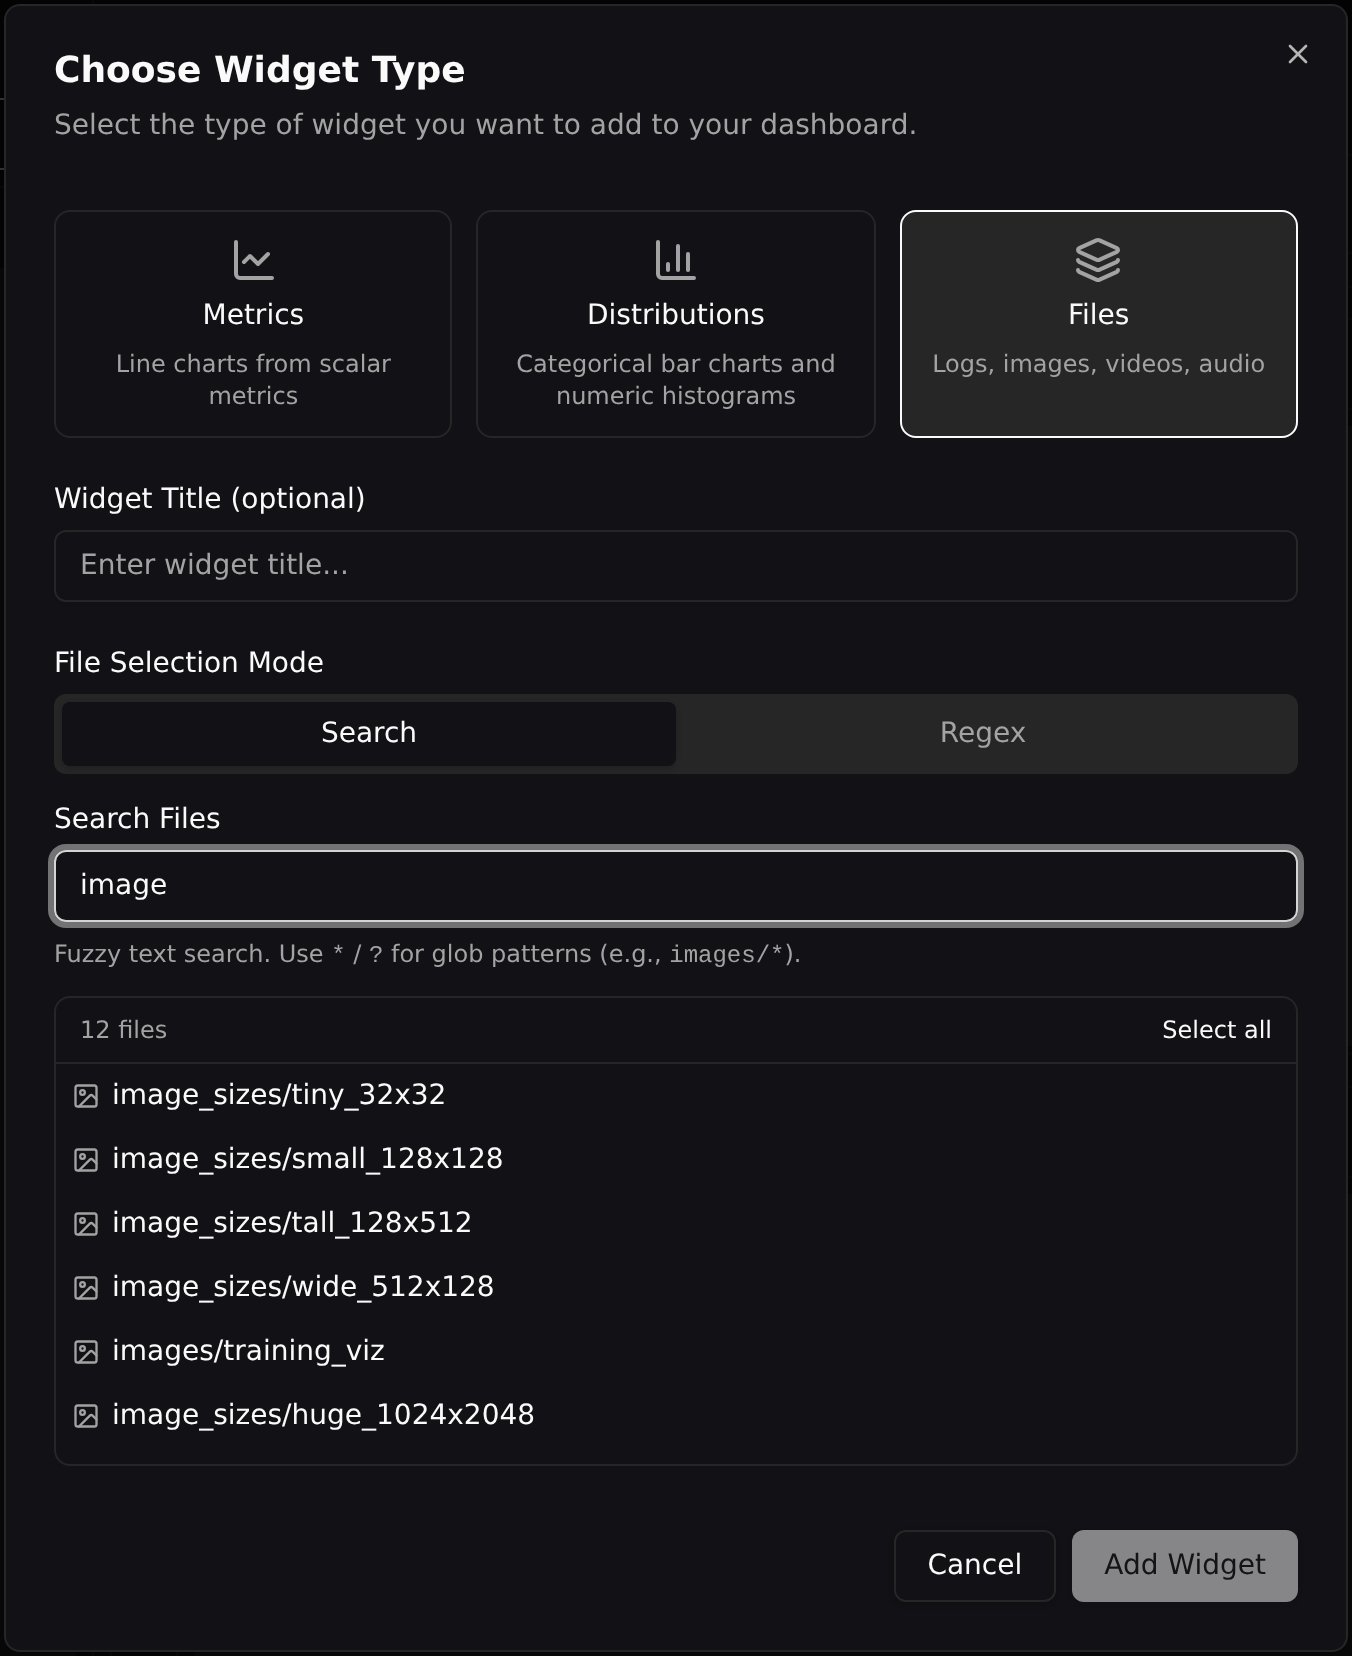Click image icon beside training_viz

pyautogui.click(x=86, y=1352)
